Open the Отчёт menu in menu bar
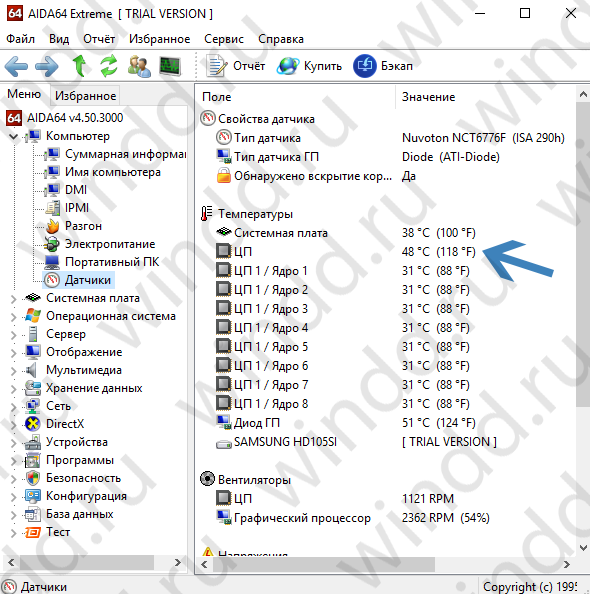 click(99, 39)
